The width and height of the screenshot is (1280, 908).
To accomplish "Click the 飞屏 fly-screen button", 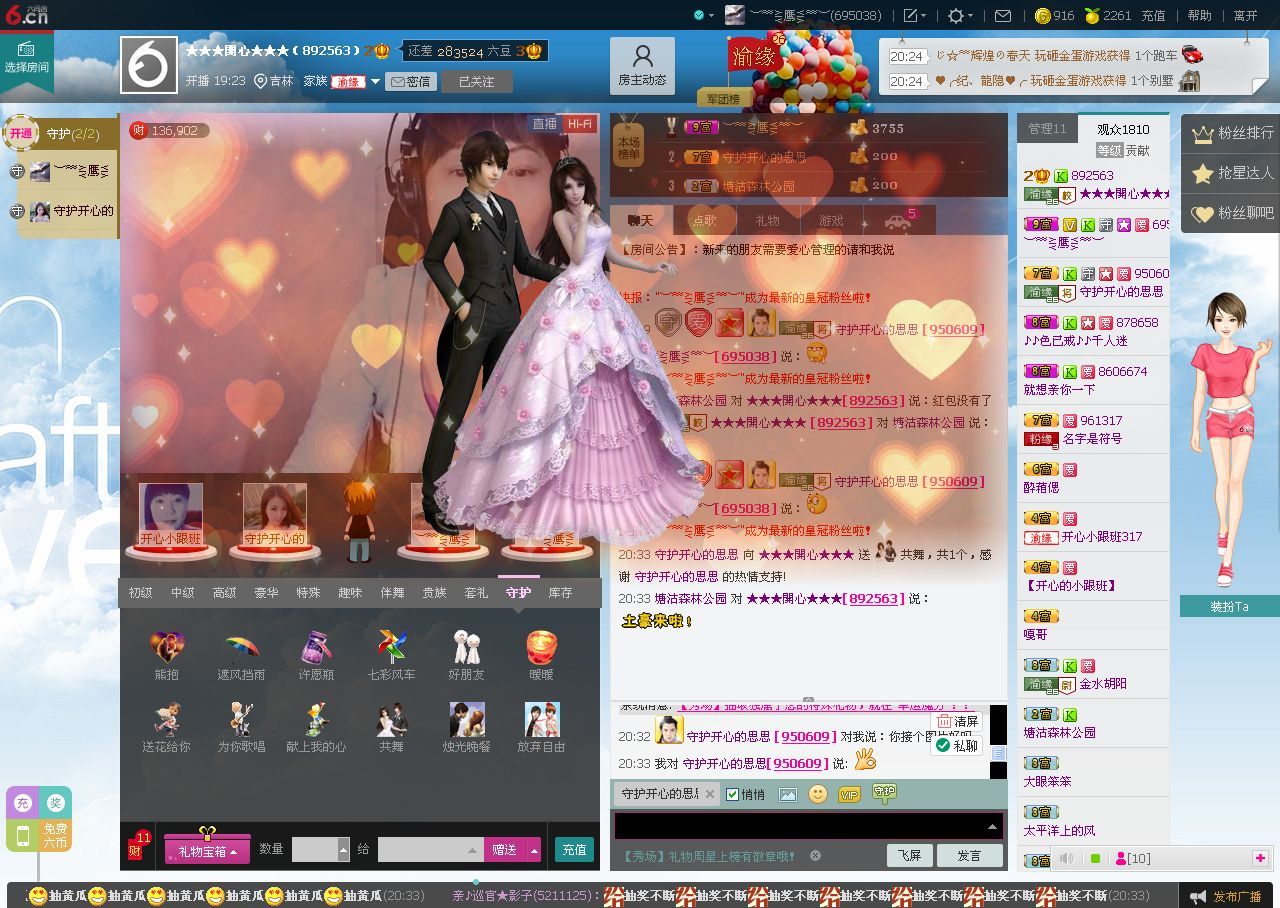I will [x=910, y=855].
